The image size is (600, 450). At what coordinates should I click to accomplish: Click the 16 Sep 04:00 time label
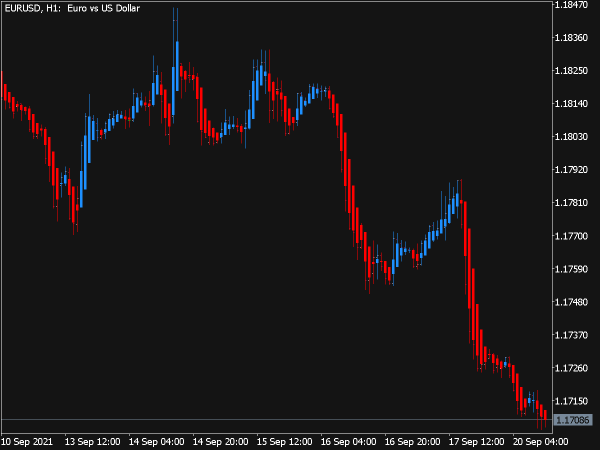click(348, 442)
